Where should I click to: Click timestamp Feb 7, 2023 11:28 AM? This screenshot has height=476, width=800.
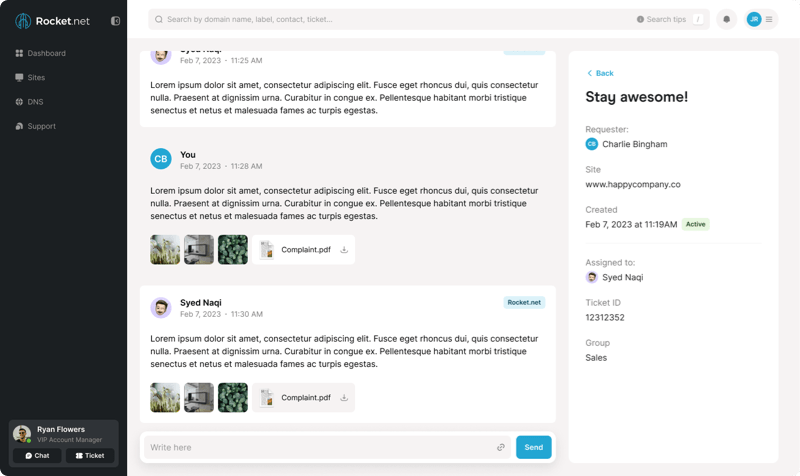click(221, 166)
